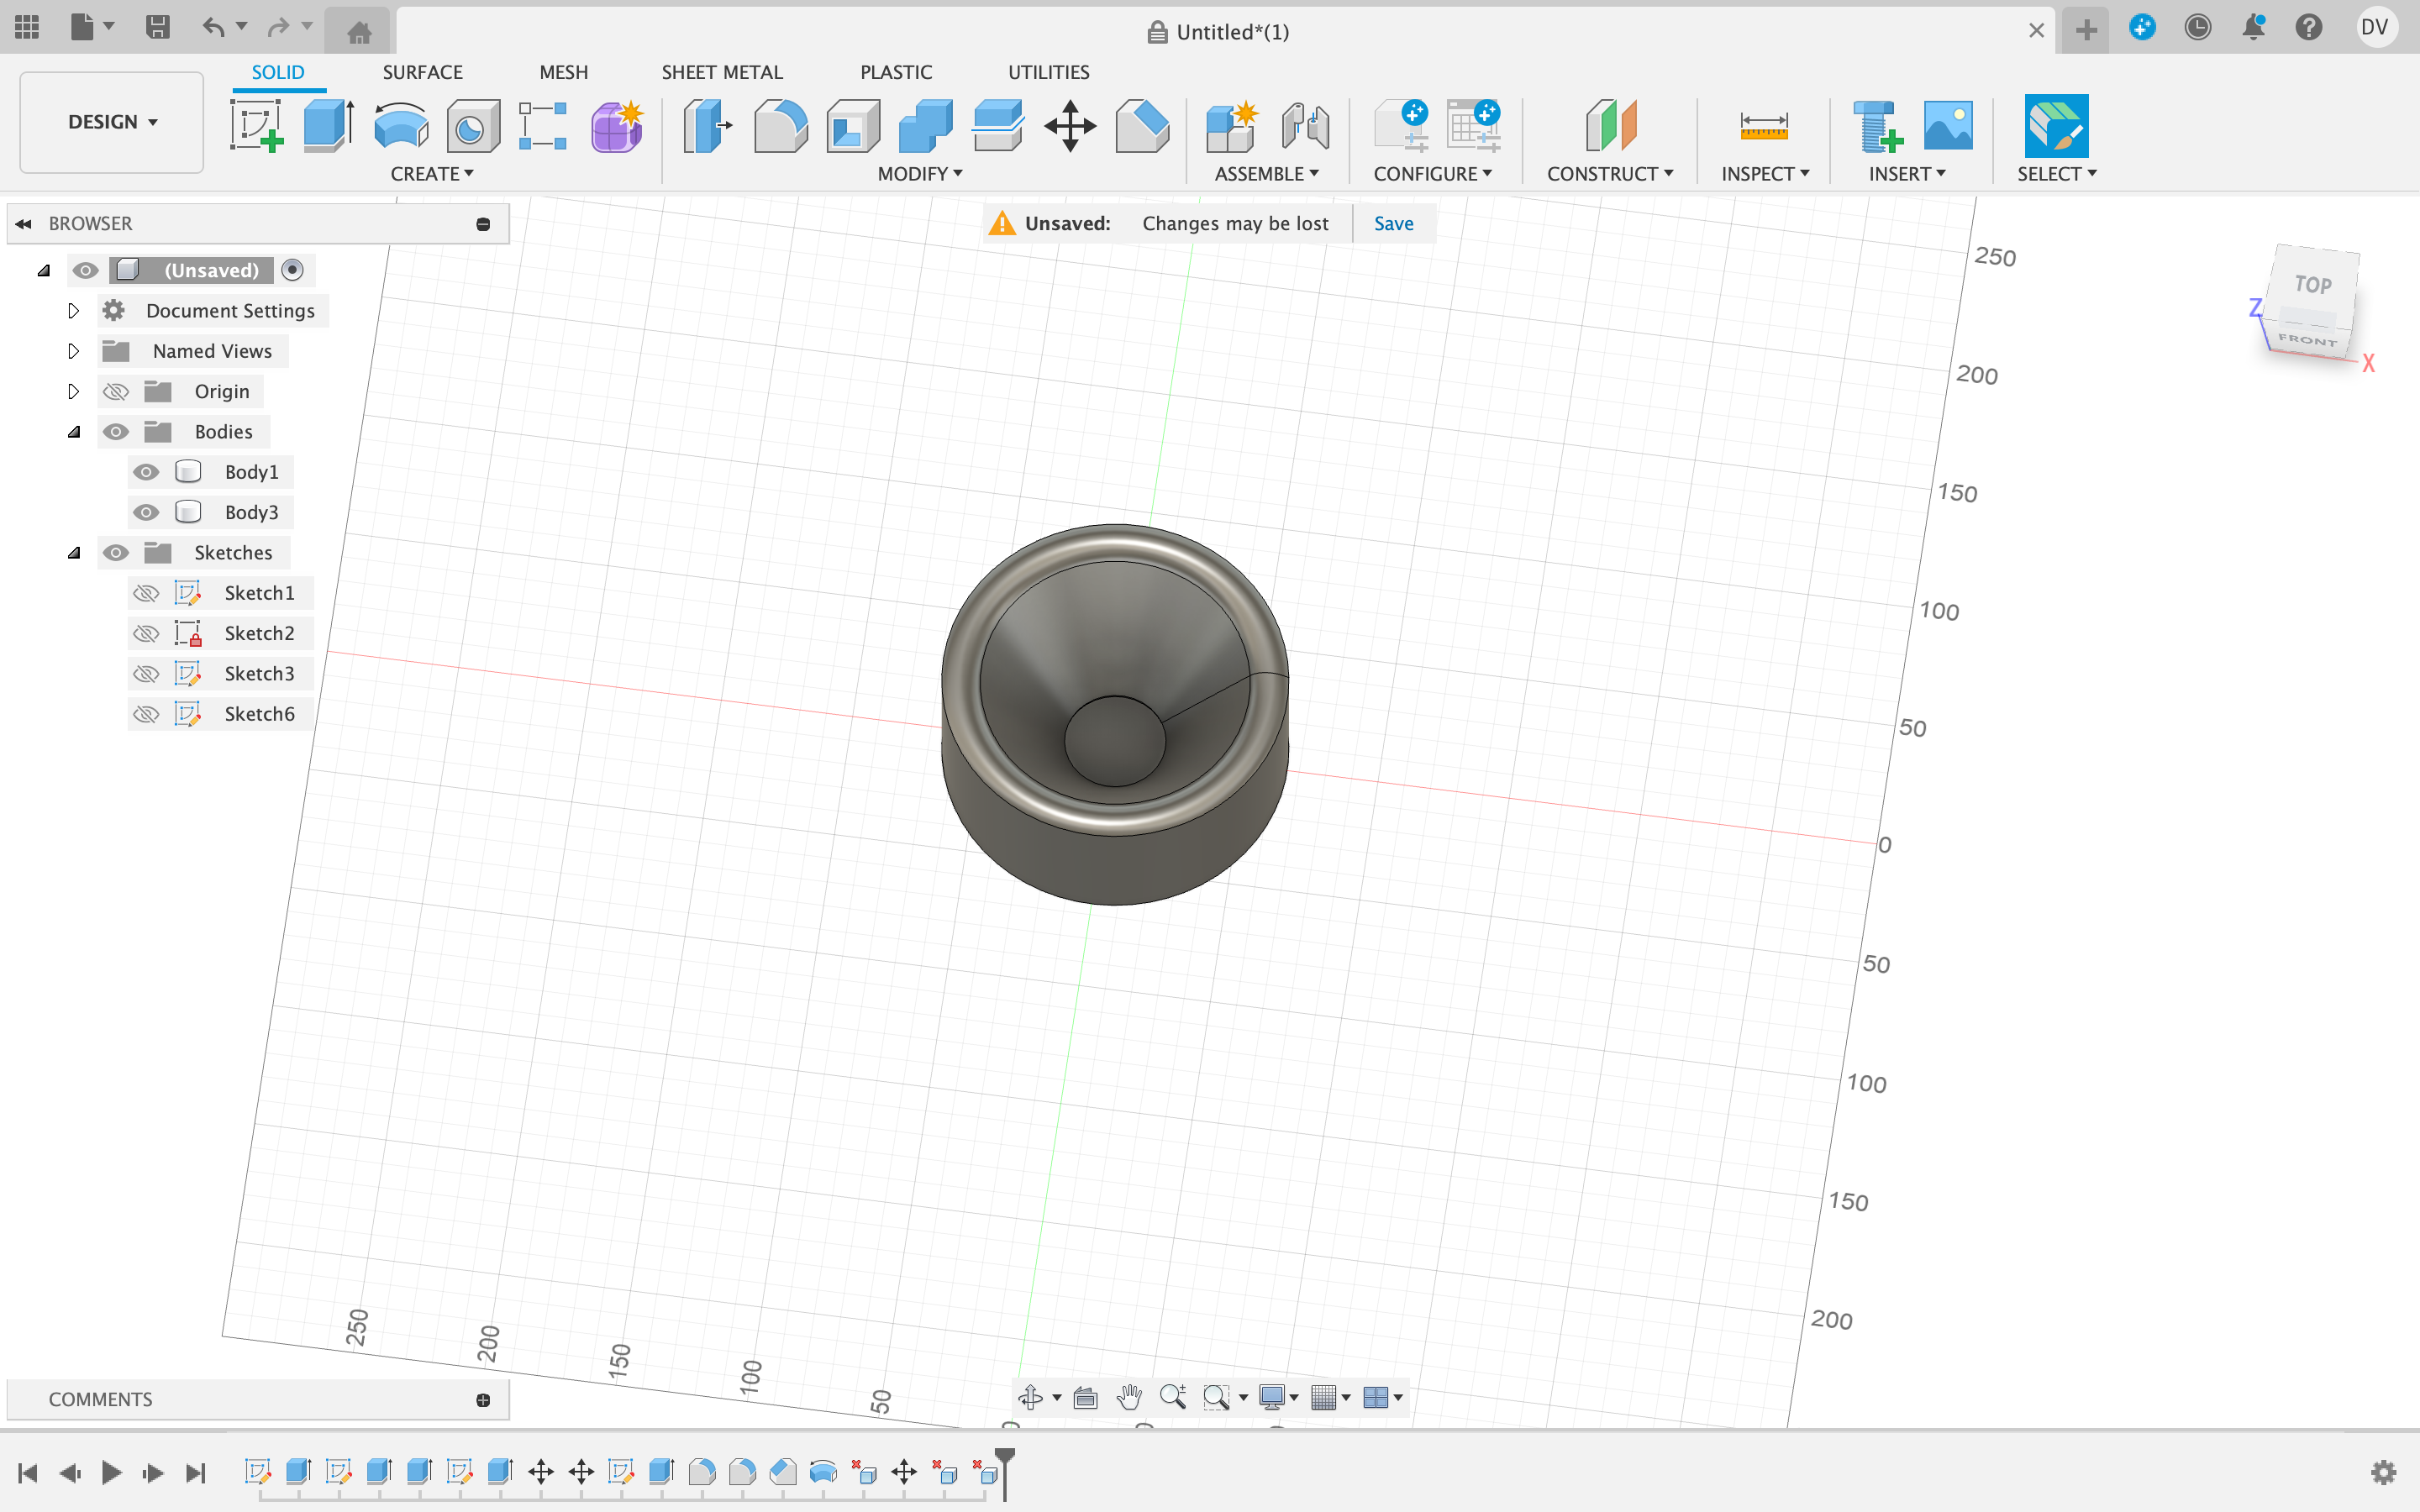Open the COMMENTS panel
This screenshot has height=1512, width=2420.
pyautogui.click(x=101, y=1398)
